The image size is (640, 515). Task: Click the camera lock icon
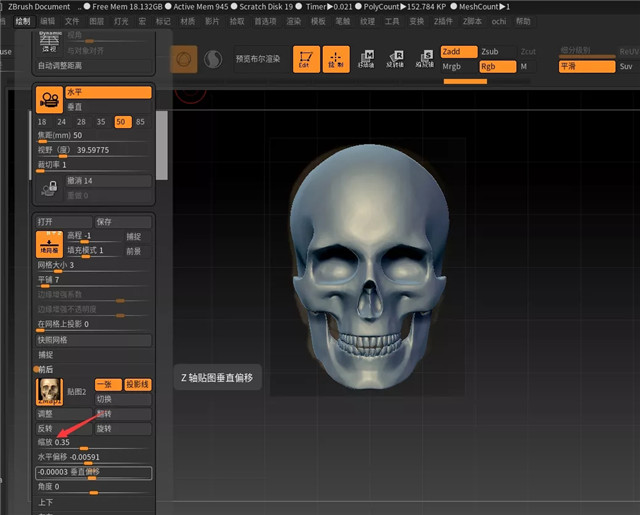[x=49, y=188]
